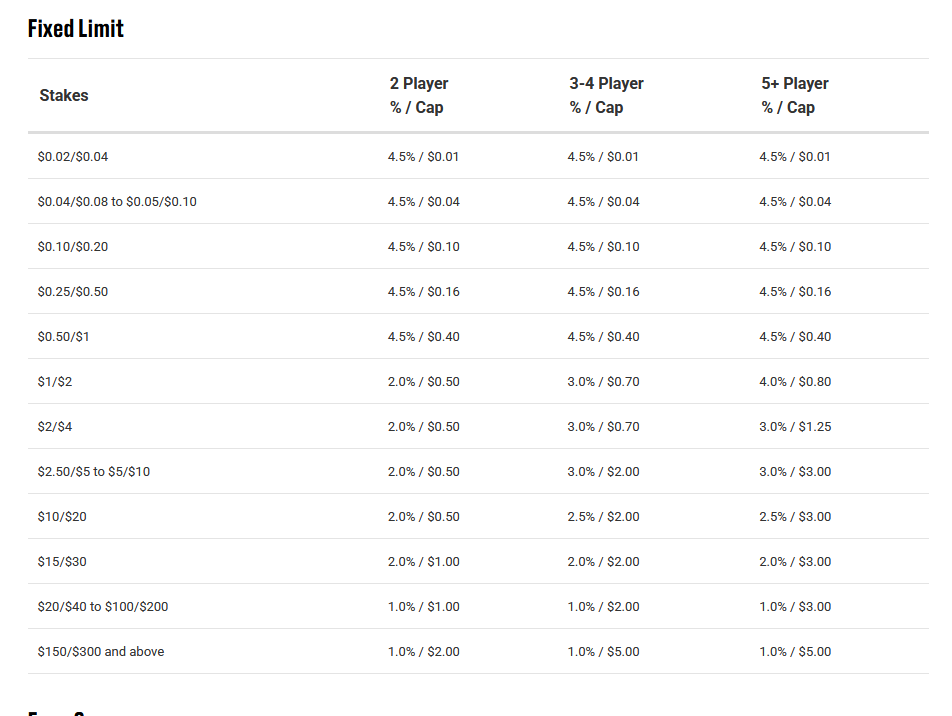Select the $0.04/$0.08 to $0.05/$0.10 stakes label
The width and height of the screenshot is (952, 716).
click(x=117, y=202)
